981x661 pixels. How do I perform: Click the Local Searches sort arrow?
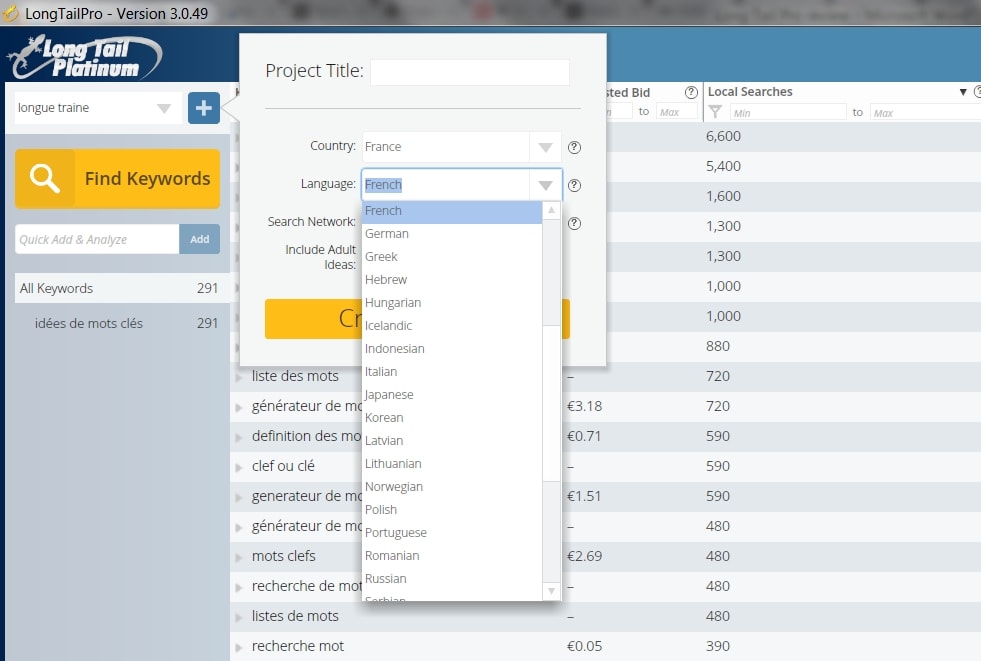963,93
